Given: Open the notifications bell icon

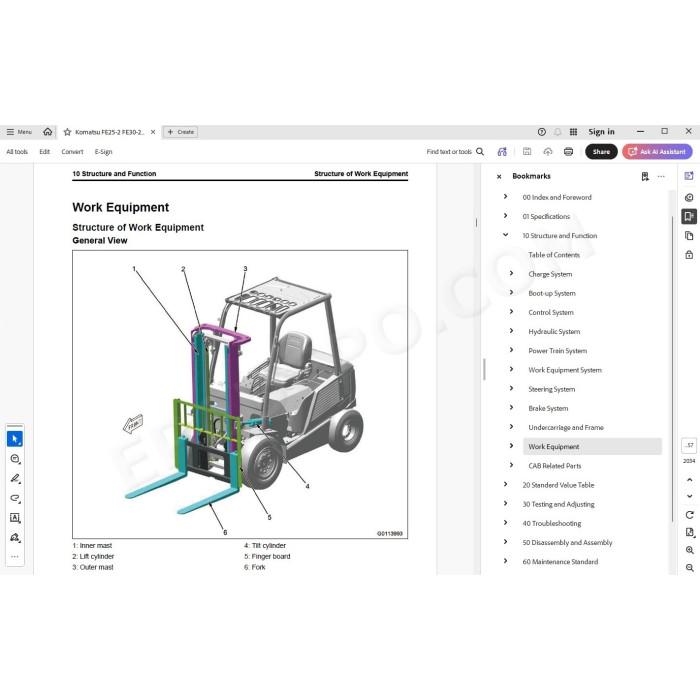Looking at the screenshot, I should tap(558, 132).
